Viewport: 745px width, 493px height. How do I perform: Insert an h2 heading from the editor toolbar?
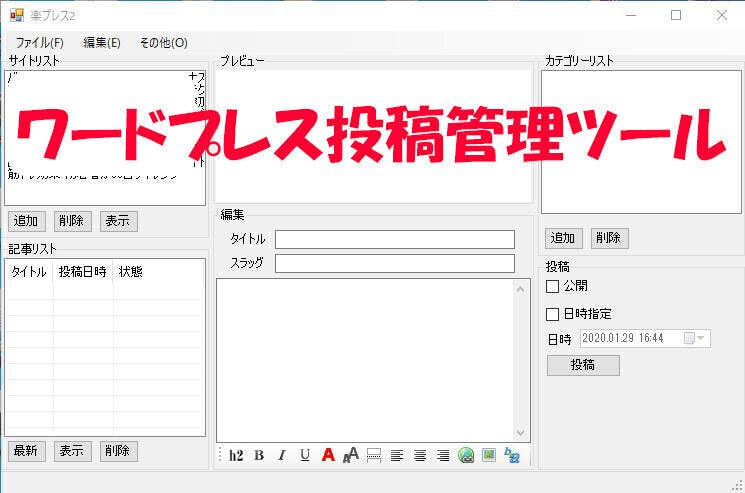(236, 455)
